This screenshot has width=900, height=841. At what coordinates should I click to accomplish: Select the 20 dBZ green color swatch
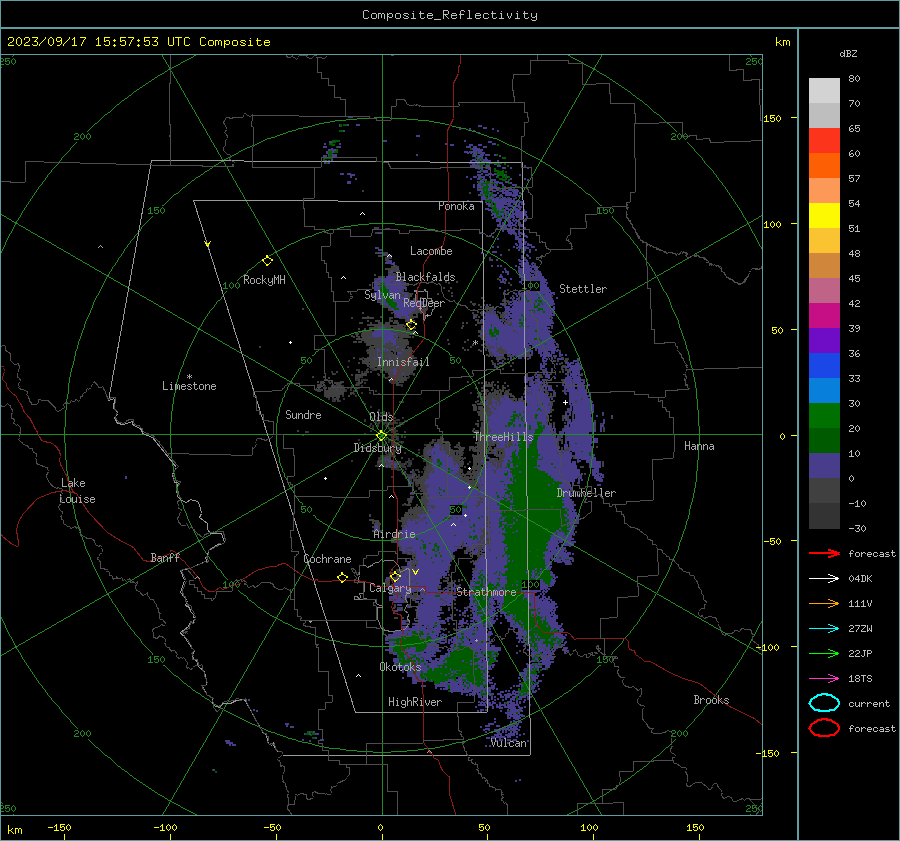[x=824, y=416]
